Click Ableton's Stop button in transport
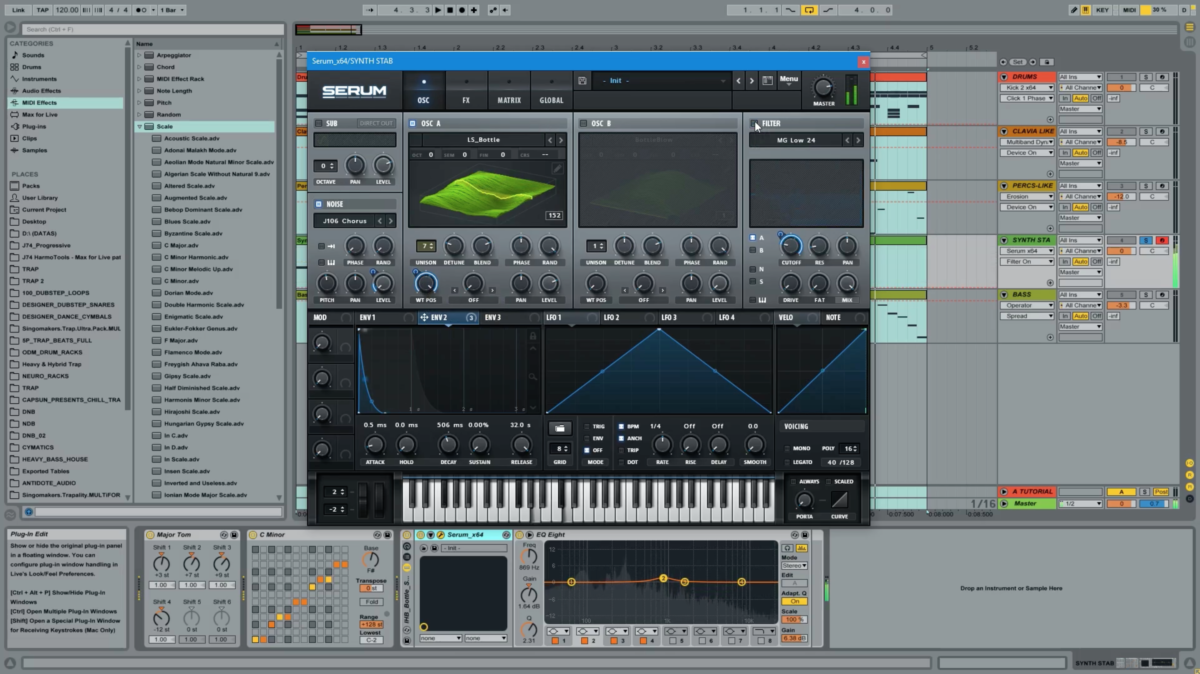Screen dimensions: 1200x674 pyautogui.click(x=450, y=10)
